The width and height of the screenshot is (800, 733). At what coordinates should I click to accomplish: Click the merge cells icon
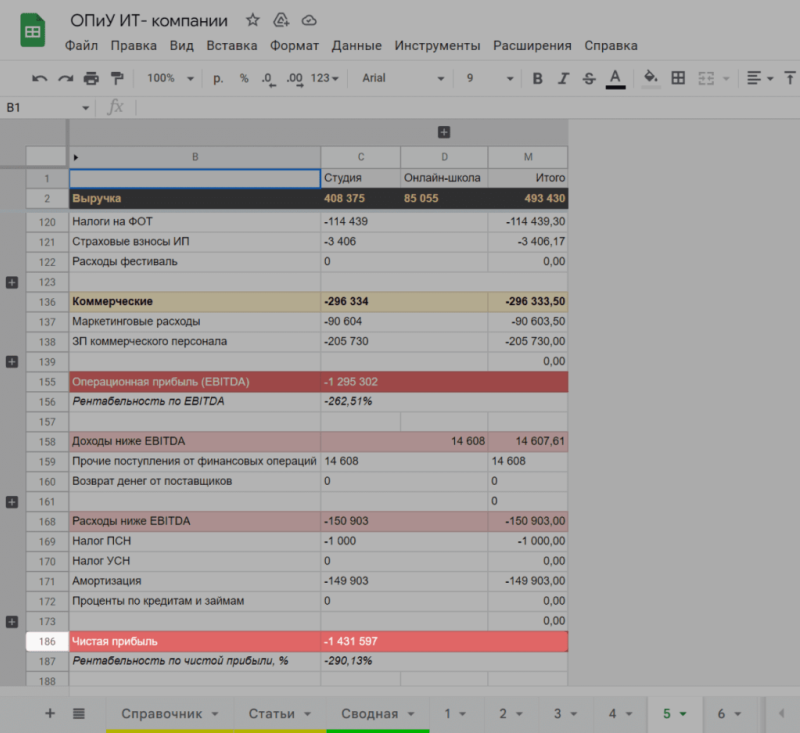(706, 79)
